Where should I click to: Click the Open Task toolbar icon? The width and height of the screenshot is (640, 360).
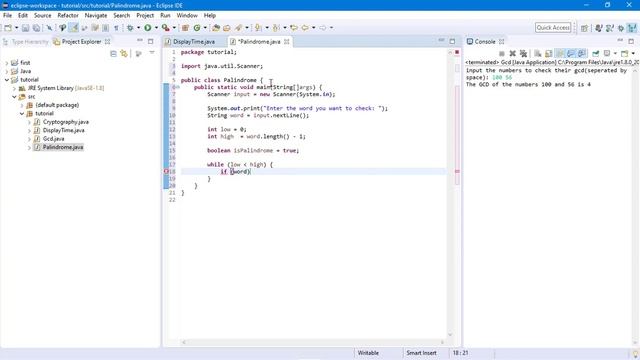(x=227, y=28)
